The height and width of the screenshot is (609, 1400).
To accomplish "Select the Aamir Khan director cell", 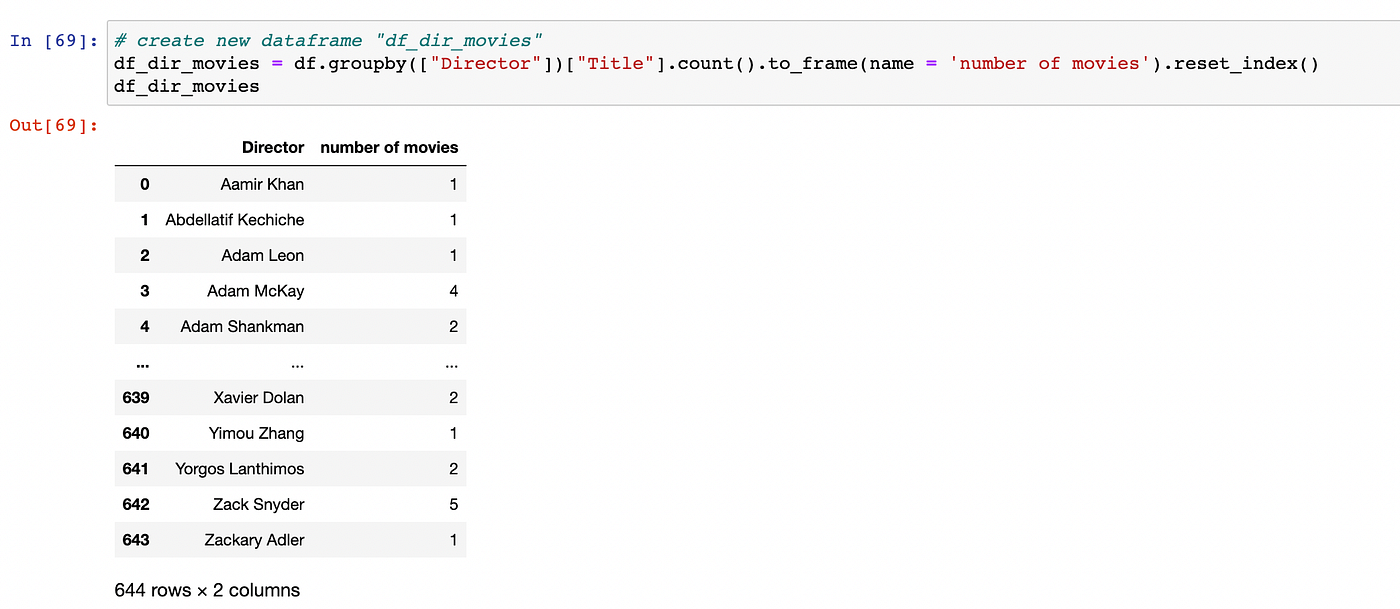I will click(x=261, y=184).
